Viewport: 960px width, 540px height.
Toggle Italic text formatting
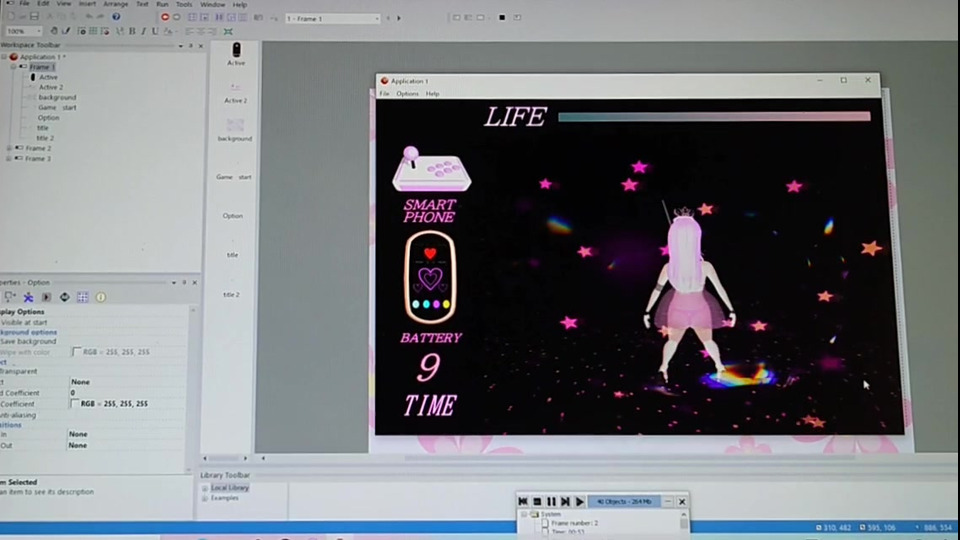[143, 31]
